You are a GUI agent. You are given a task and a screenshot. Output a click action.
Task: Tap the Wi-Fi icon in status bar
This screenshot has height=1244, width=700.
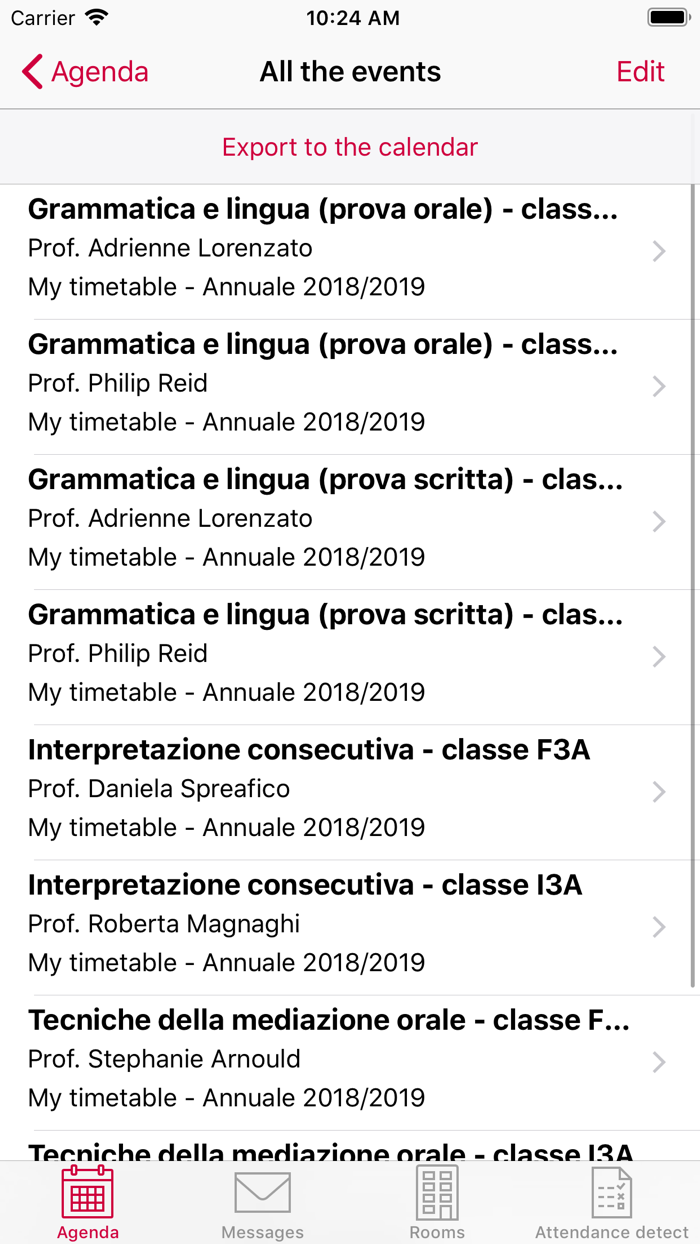click(96, 18)
